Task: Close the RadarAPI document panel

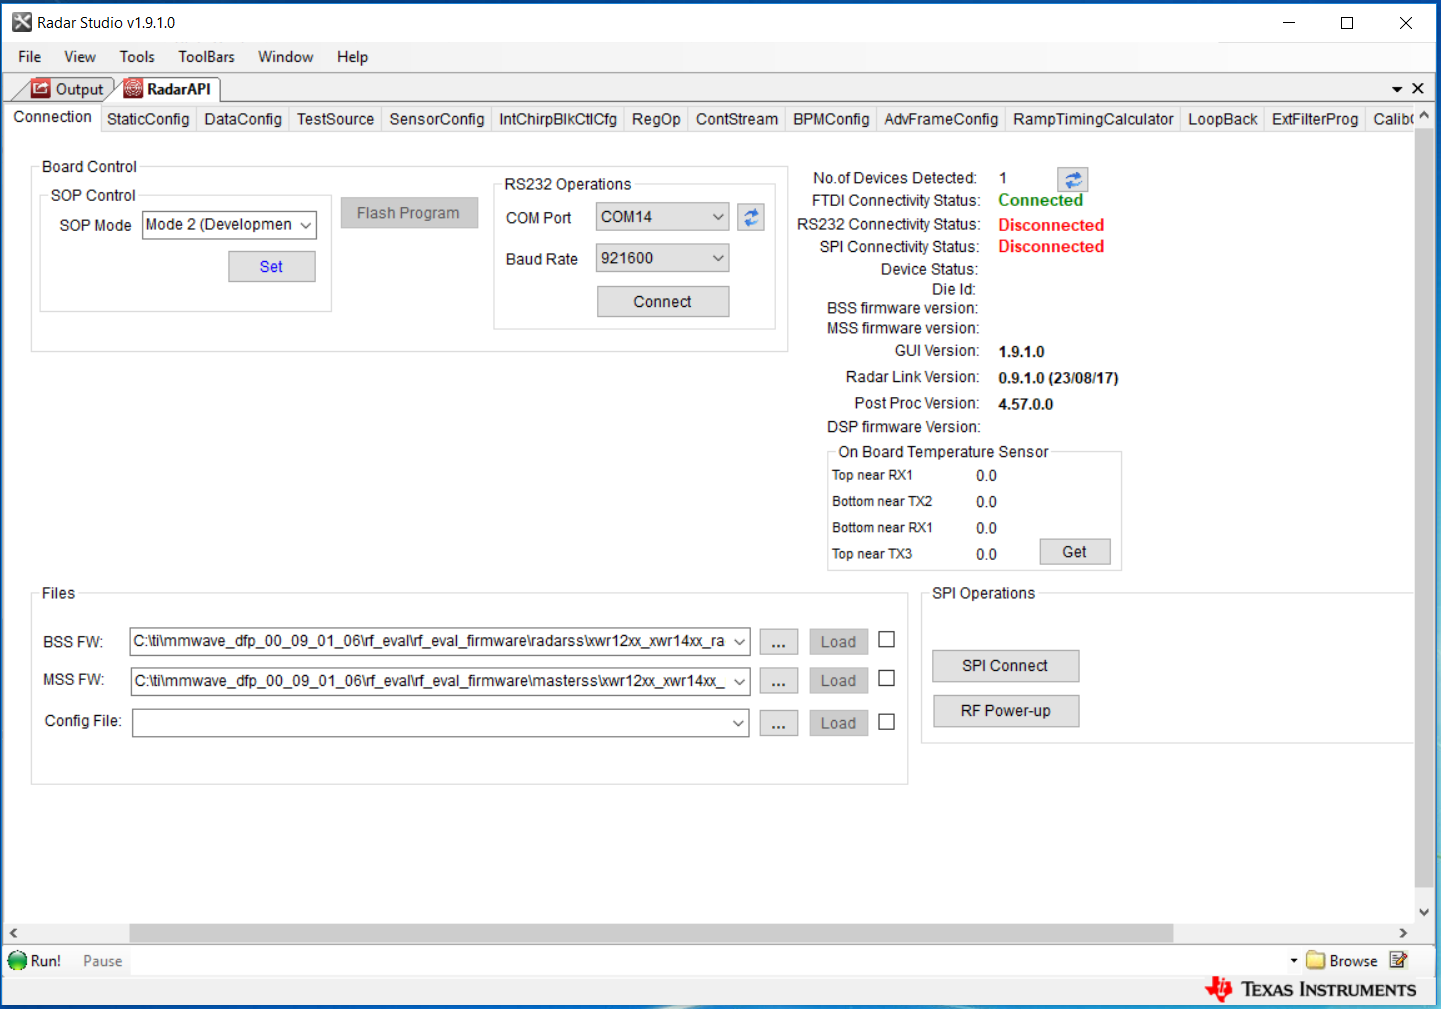Action: 1418,89
